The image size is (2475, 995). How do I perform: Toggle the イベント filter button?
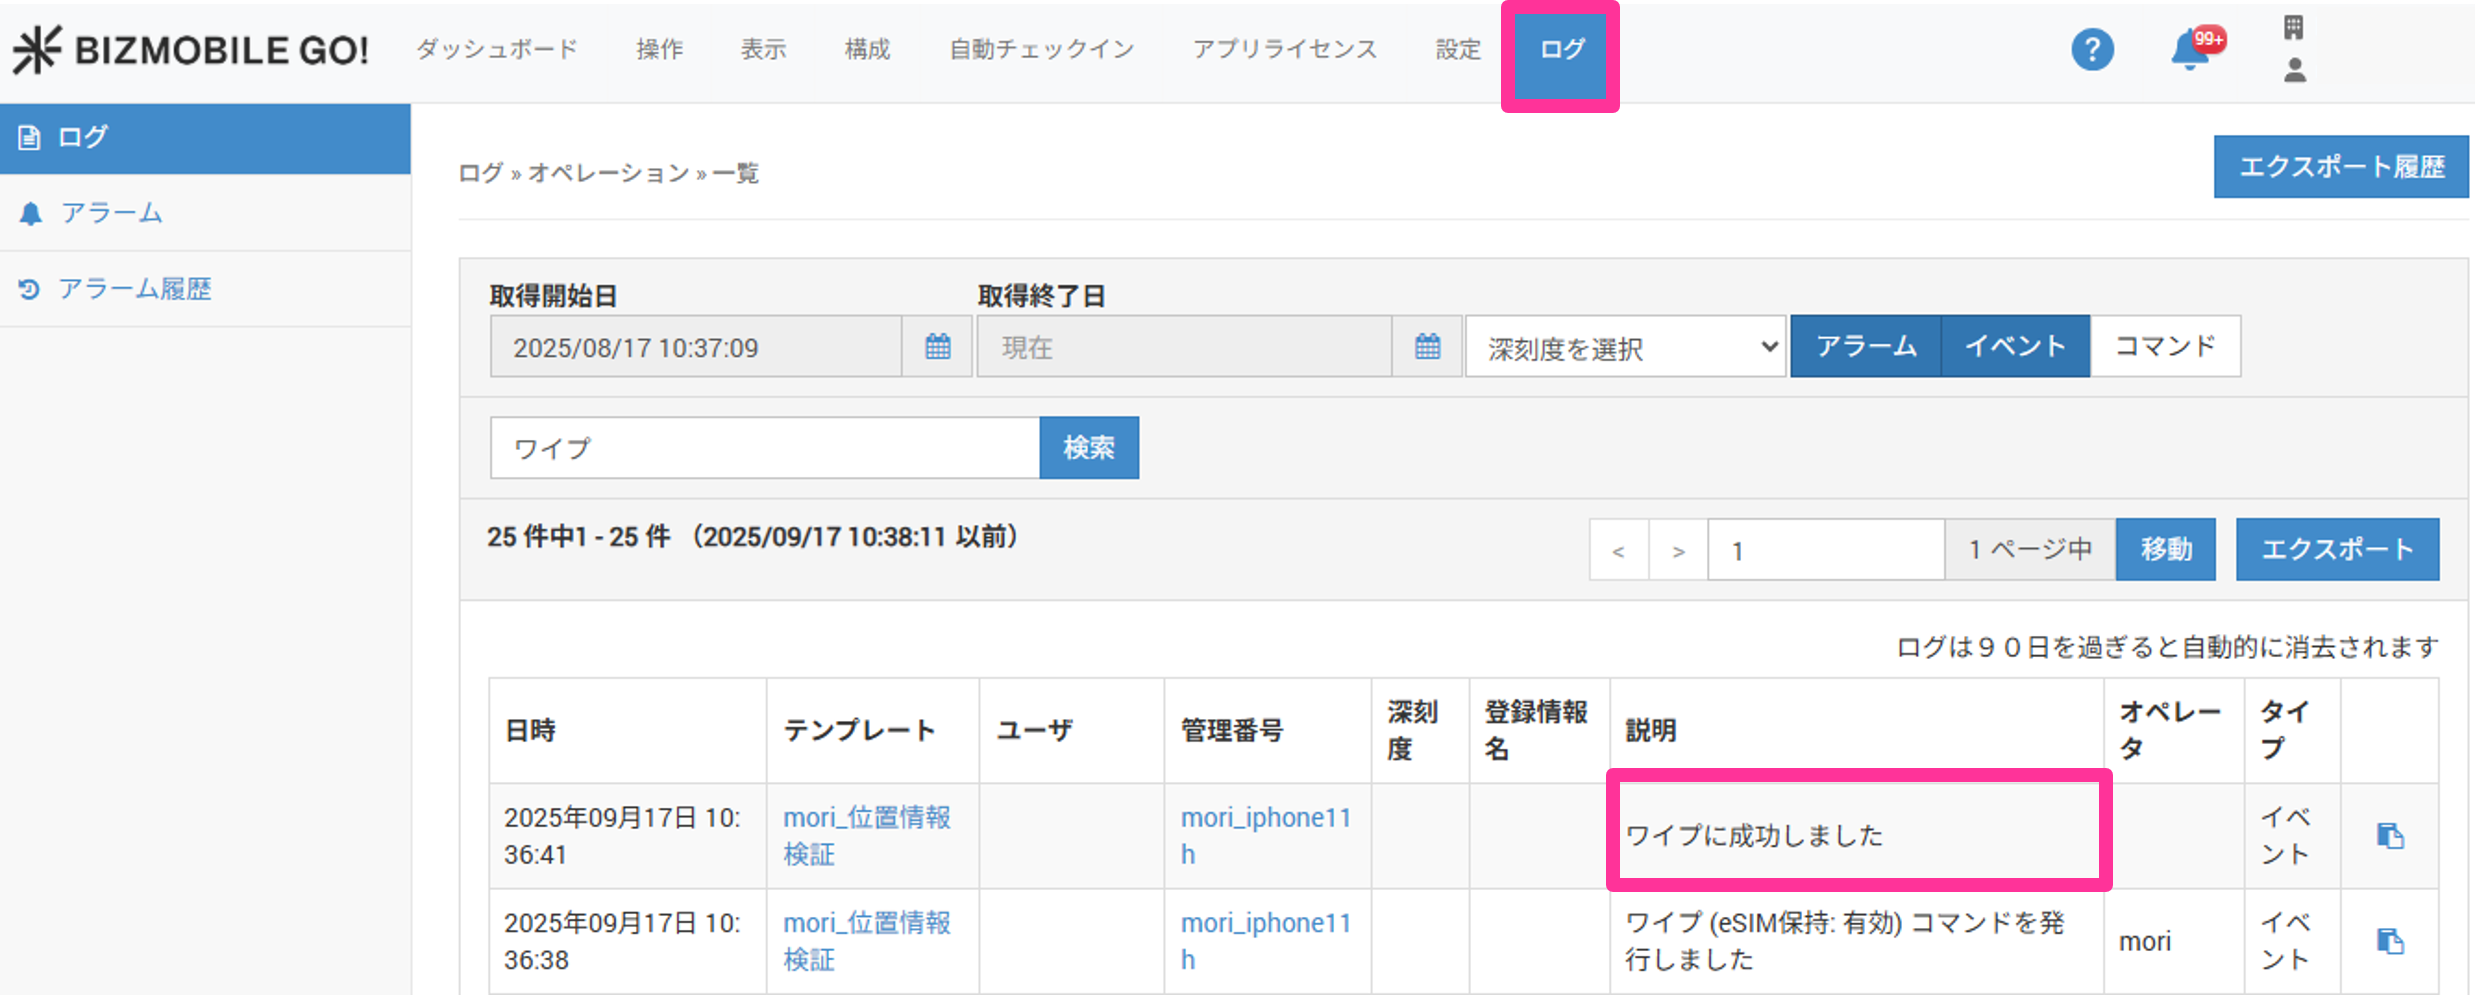[2015, 346]
